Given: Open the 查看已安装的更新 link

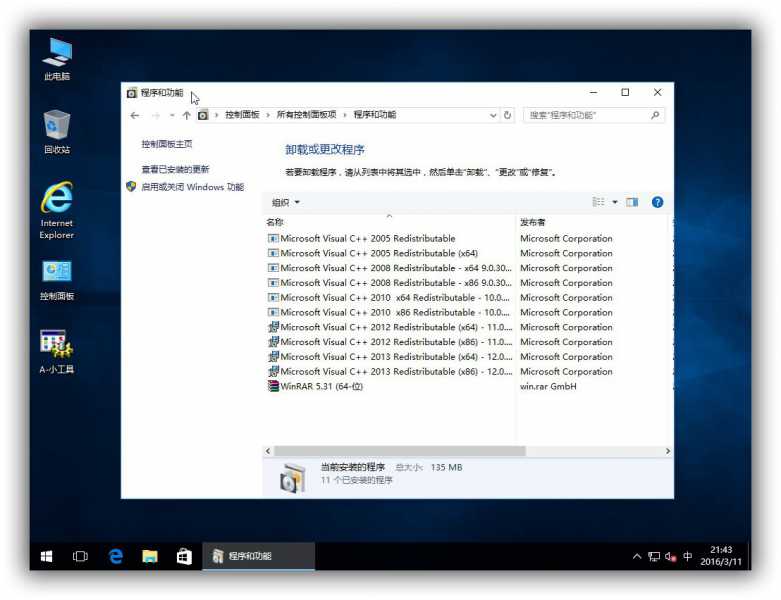Looking at the screenshot, I should click(175, 169).
